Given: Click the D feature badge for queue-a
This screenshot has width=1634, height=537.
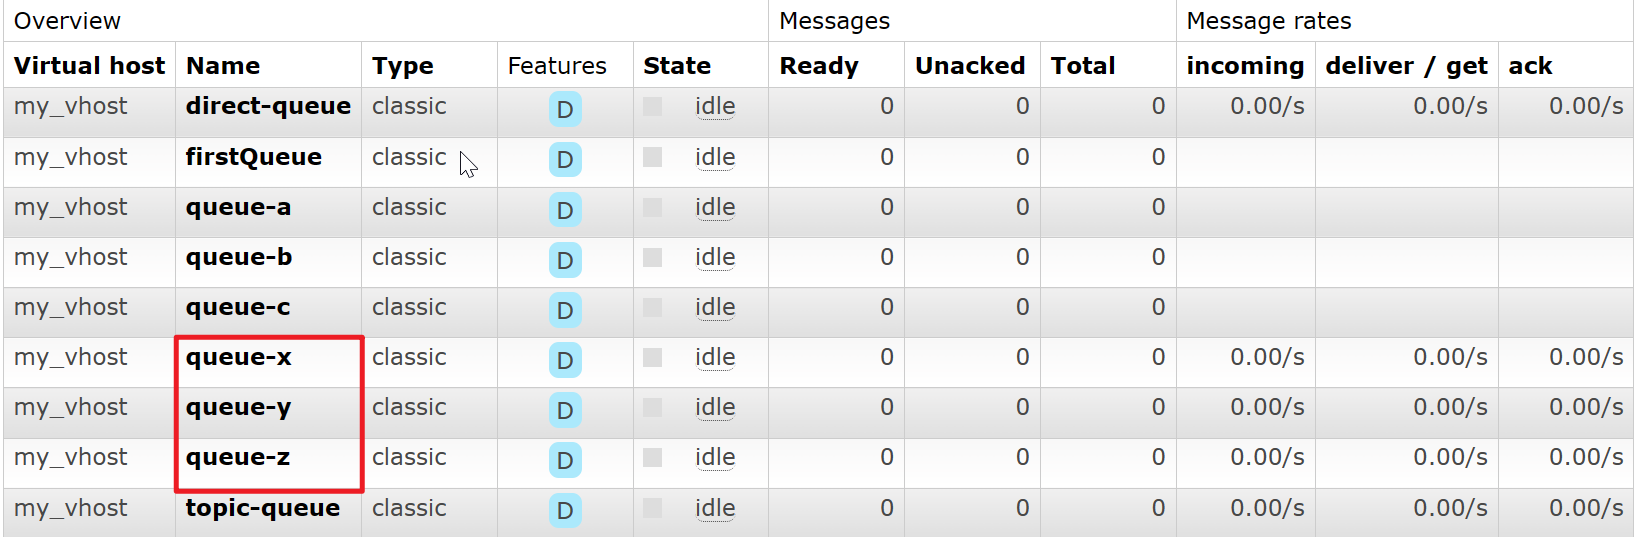Looking at the screenshot, I should 565,210.
